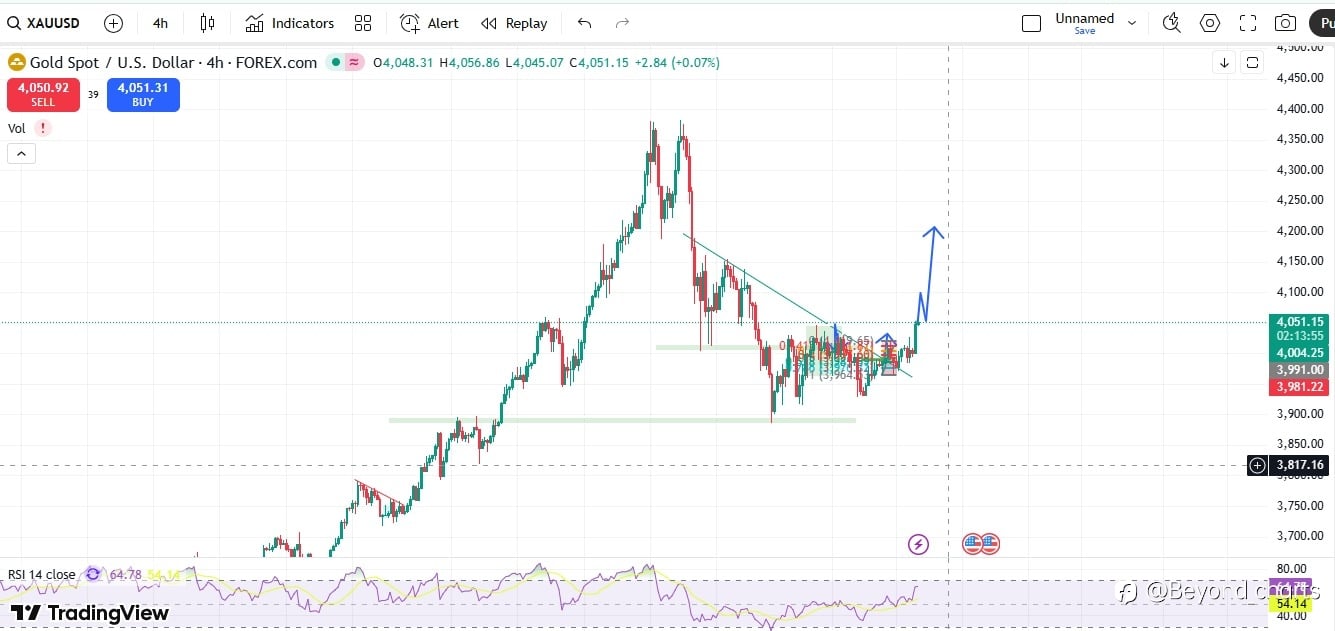Screen dimensions: 1335x631
Task: Open the candlestick chart type menu
Action: tap(207, 23)
